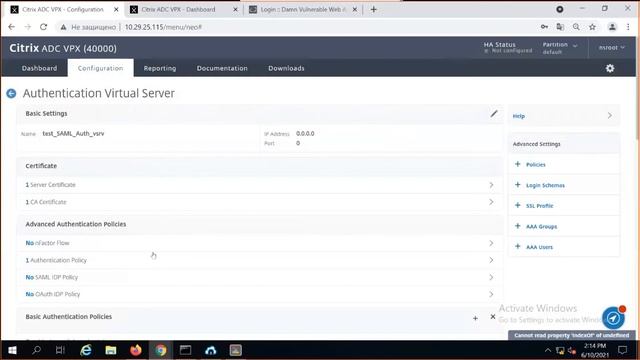Viewport: 640px width, 360px height.
Task: Click the browser address bar URL
Action: (163, 27)
